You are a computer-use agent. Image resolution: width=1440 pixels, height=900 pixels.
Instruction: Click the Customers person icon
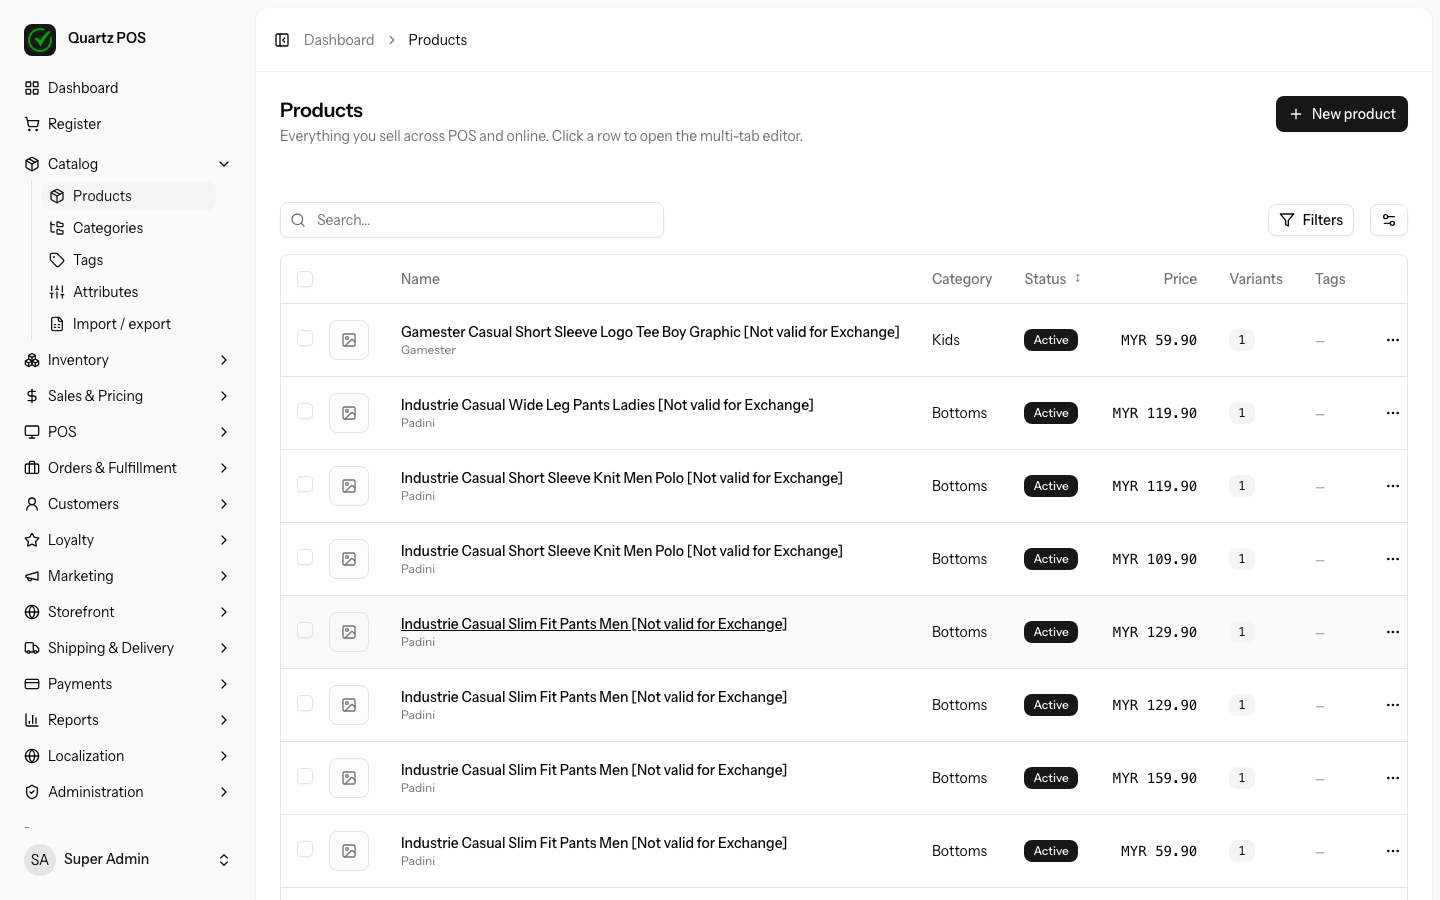pos(32,504)
